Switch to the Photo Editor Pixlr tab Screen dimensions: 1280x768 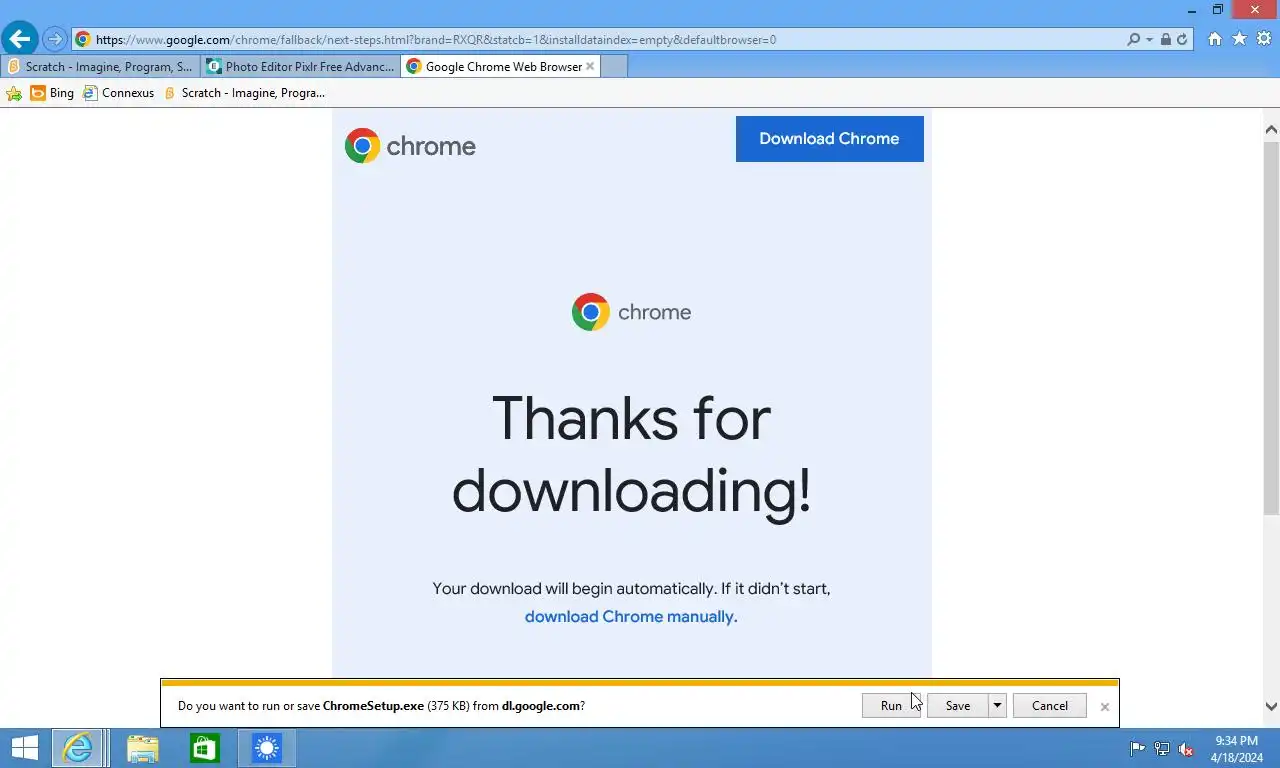pyautogui.click(x=300, y=67)
